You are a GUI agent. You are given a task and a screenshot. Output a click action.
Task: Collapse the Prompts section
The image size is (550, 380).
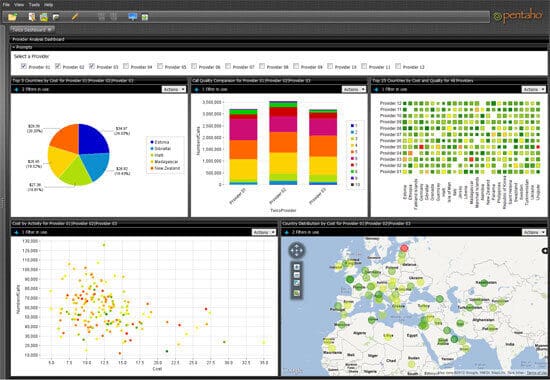(x=14, y=47)
